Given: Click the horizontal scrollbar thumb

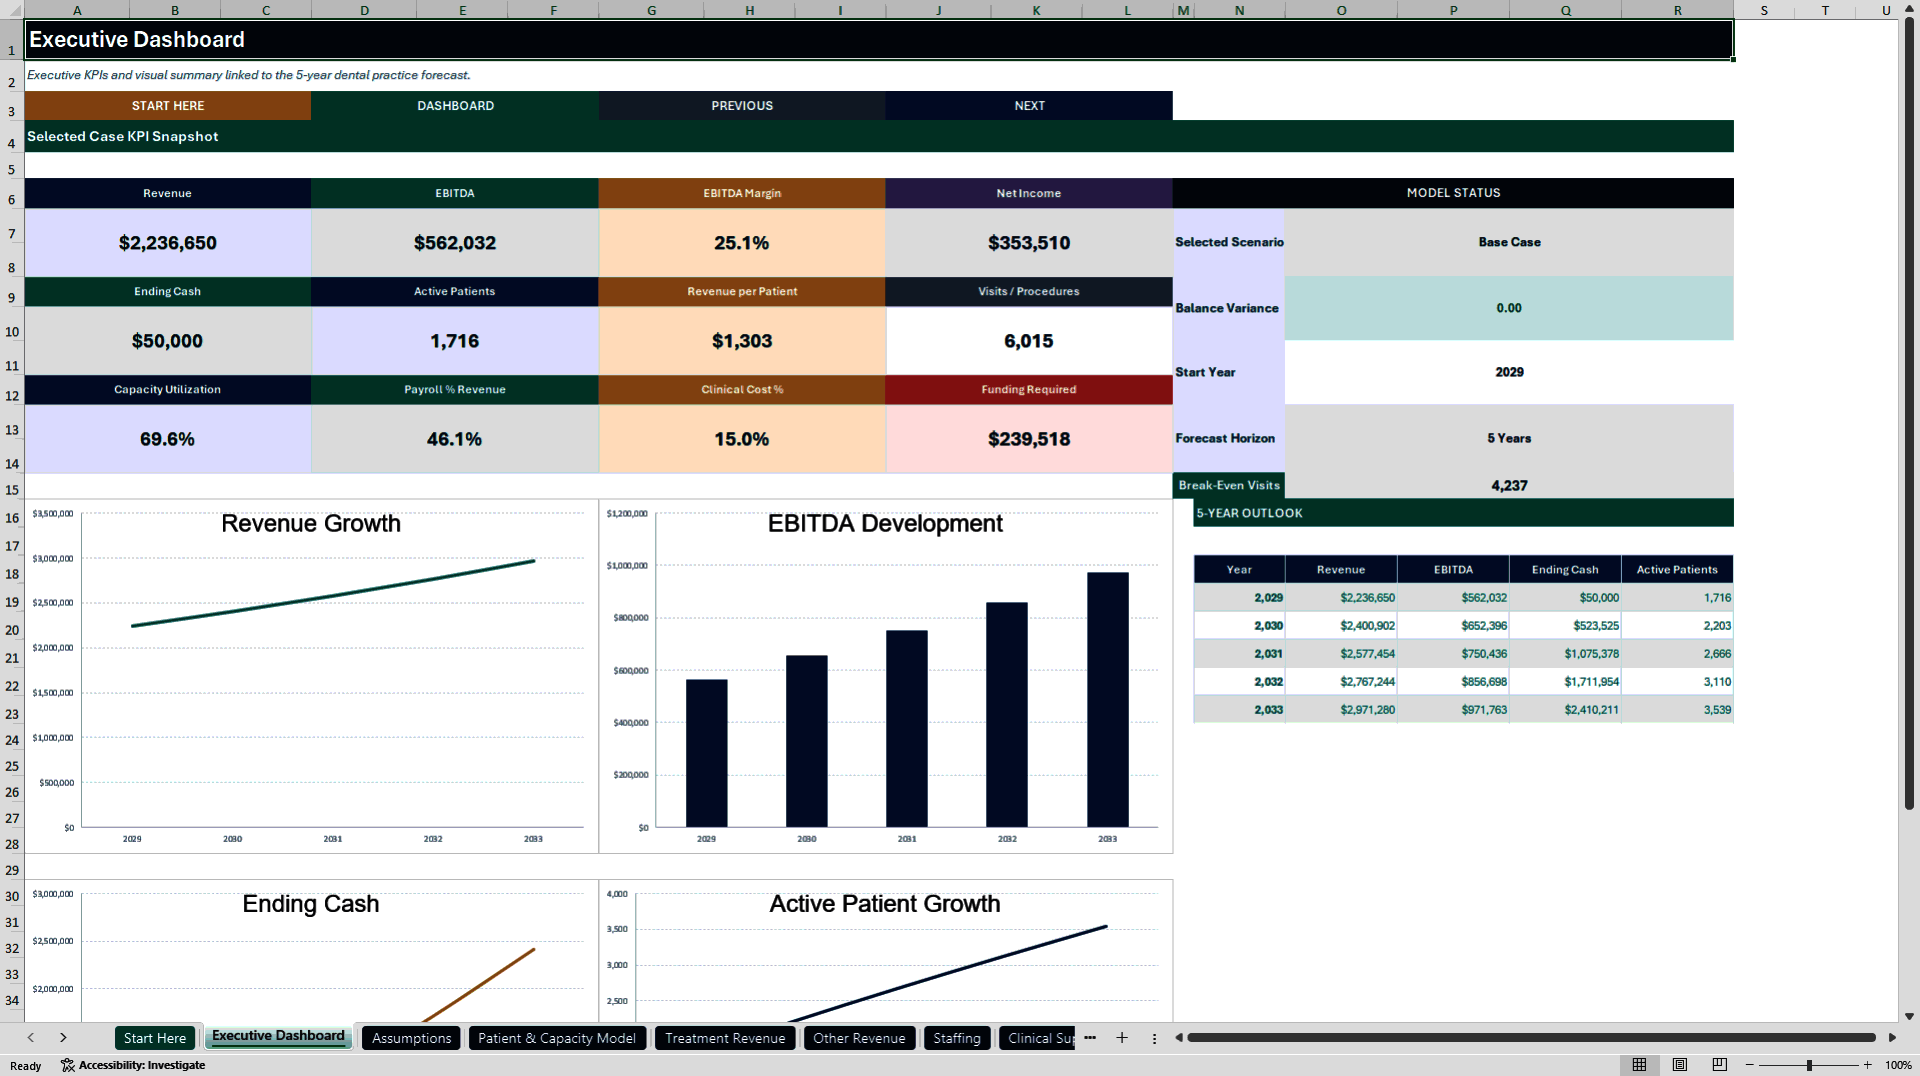Looking at the screenshot, I should coord(1531,1038).
